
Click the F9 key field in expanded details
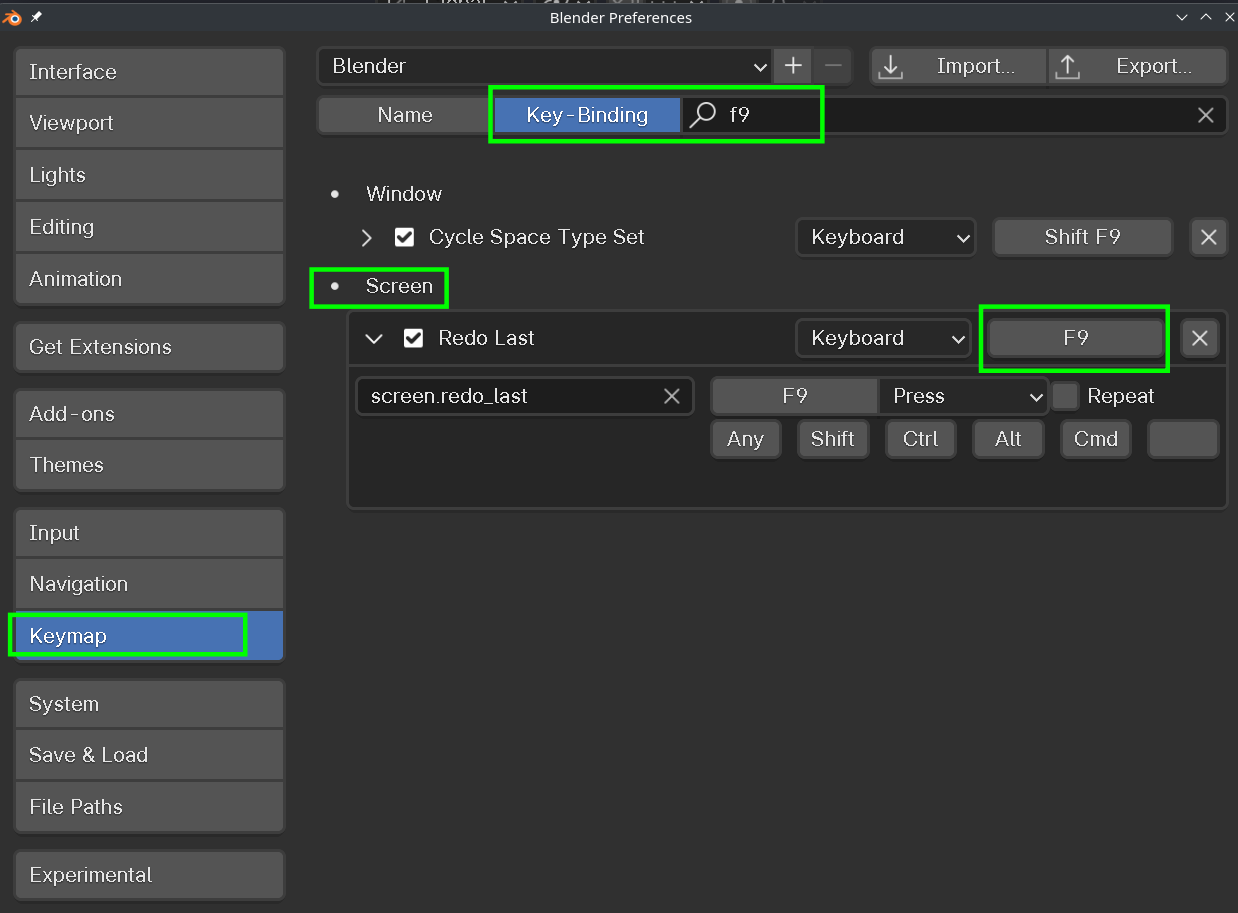(795, 396)
